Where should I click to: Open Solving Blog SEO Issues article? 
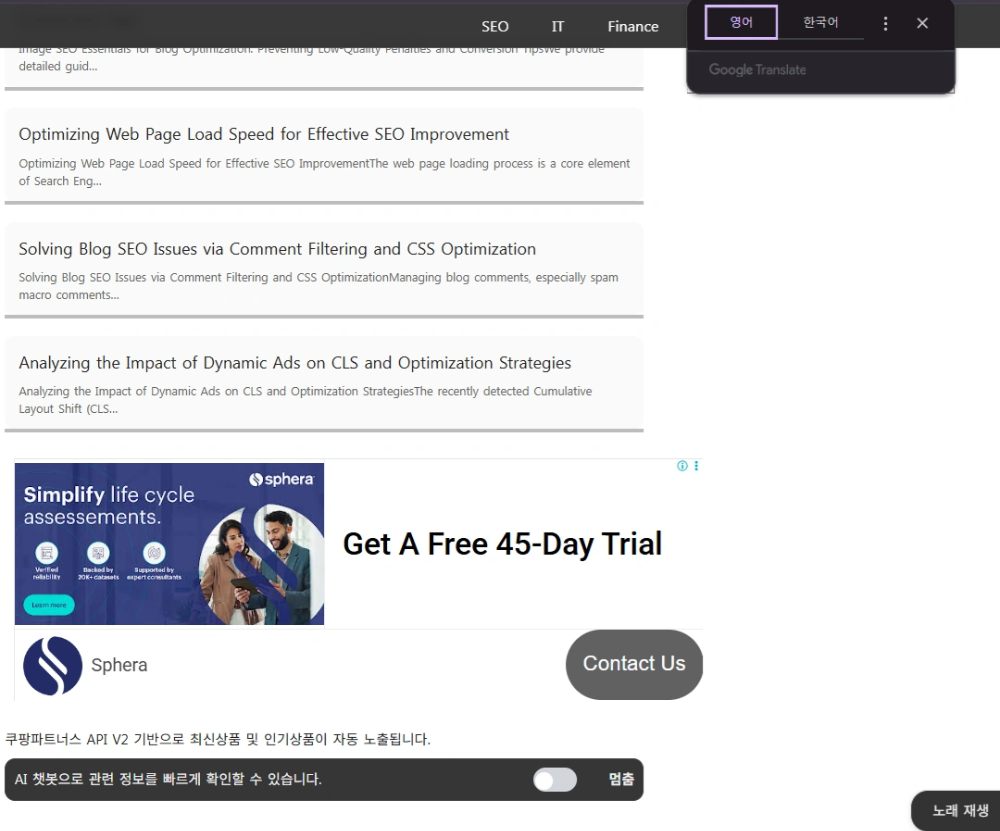(277, 249)
